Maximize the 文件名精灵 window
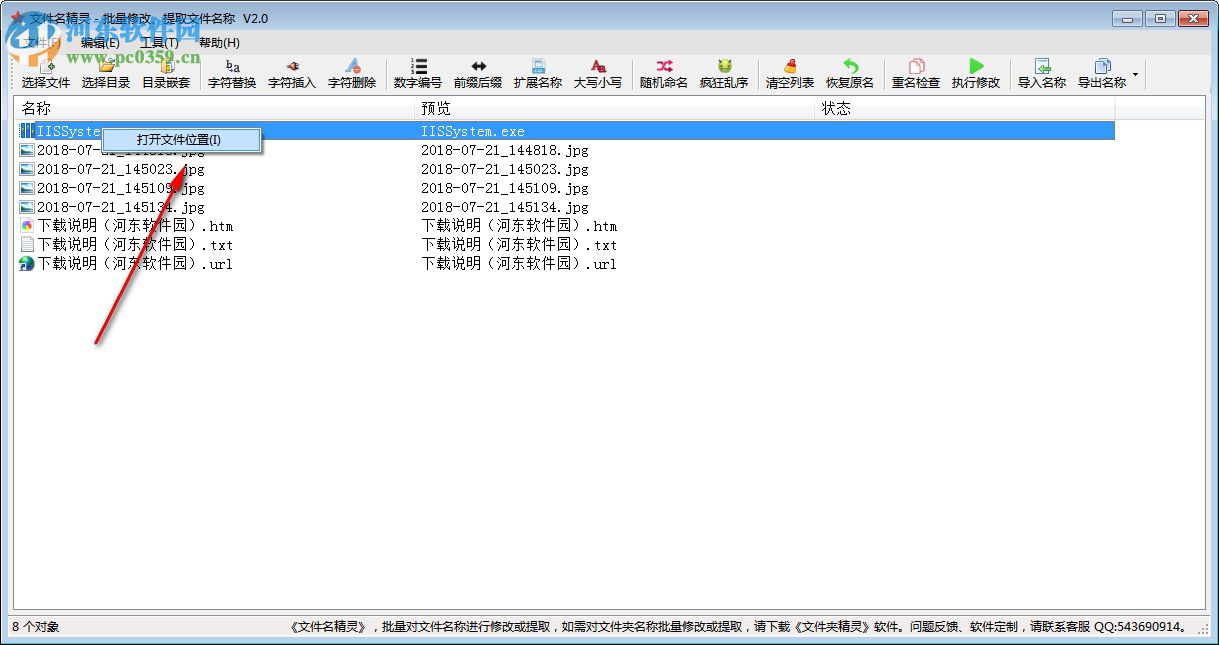Viewport: 1219px width, 645px height. [x=1160, y=17]
